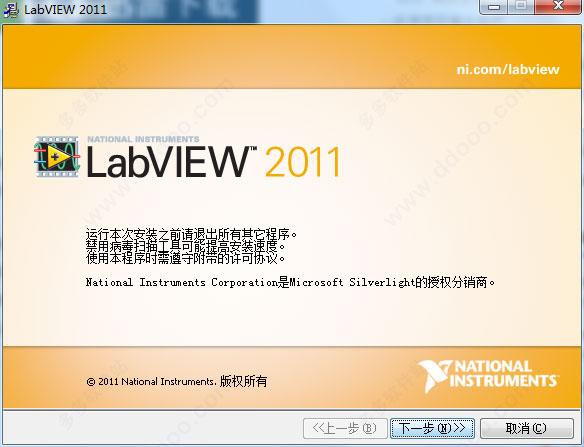Click the installer icon in the title bar
Viewport: 584px width, 447px height.
11,9
